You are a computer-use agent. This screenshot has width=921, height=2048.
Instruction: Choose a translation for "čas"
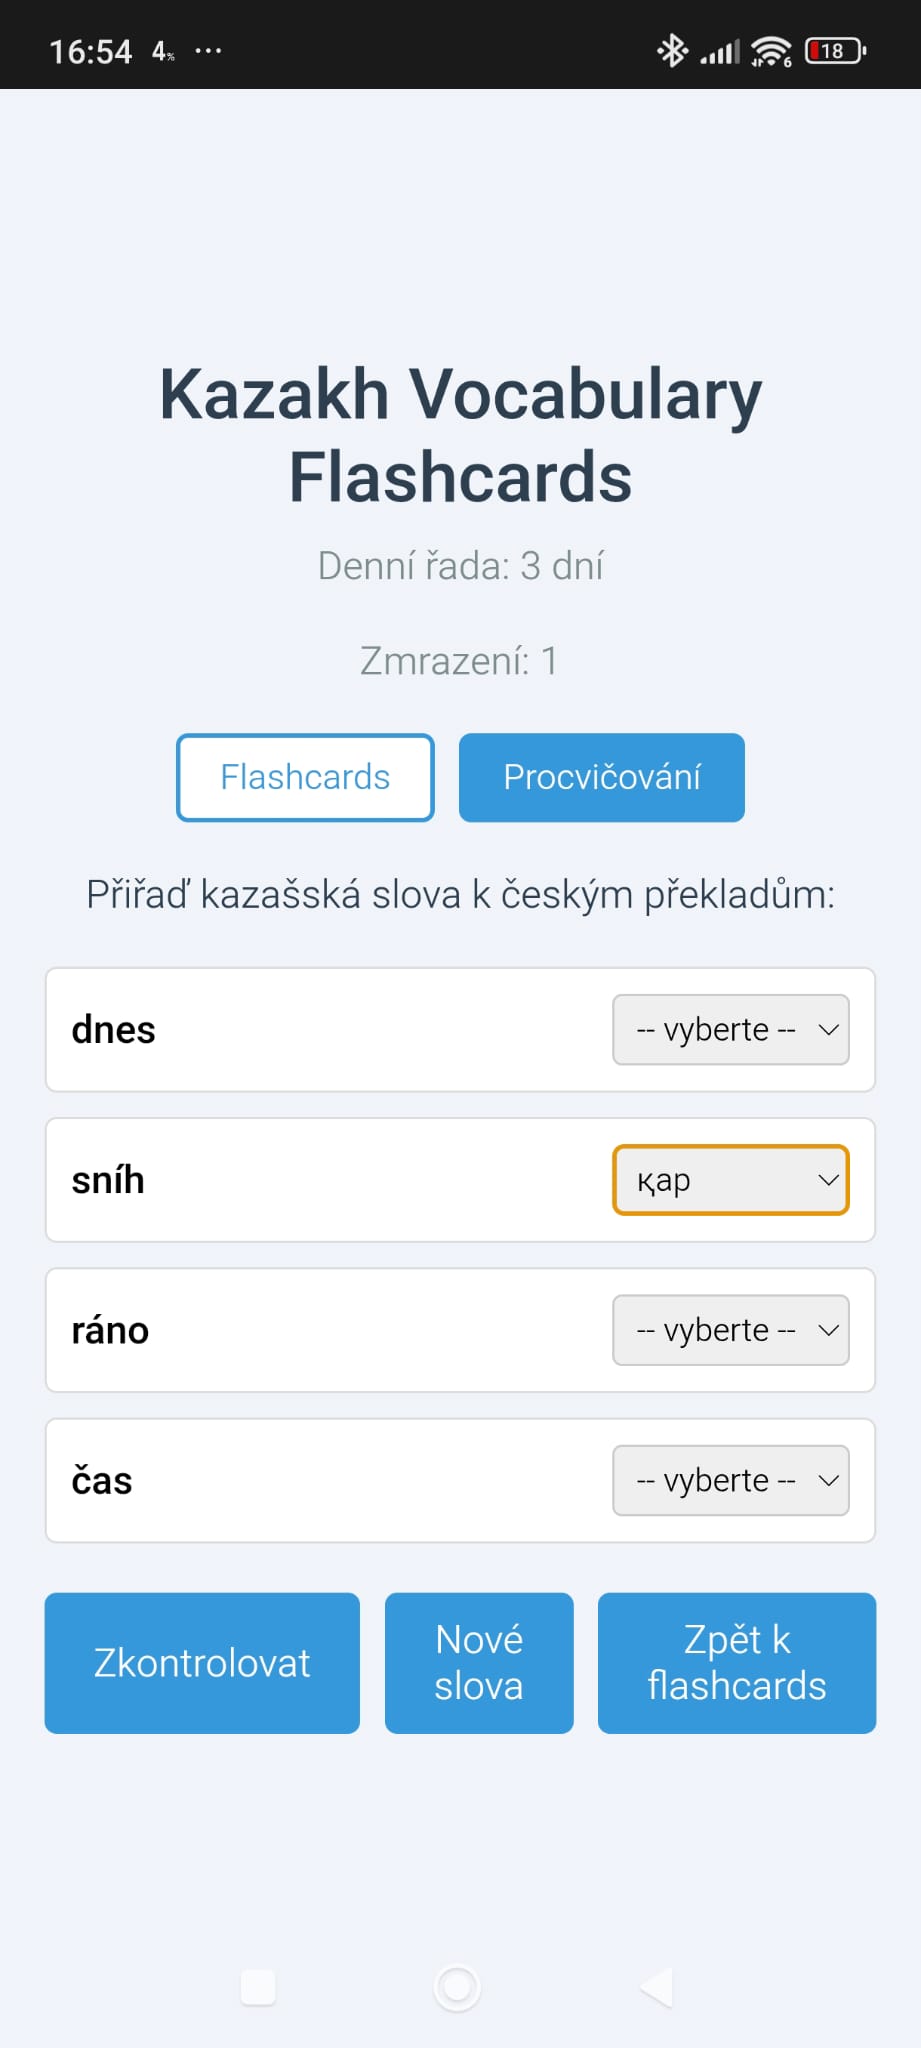click(x=730, y=1480)
